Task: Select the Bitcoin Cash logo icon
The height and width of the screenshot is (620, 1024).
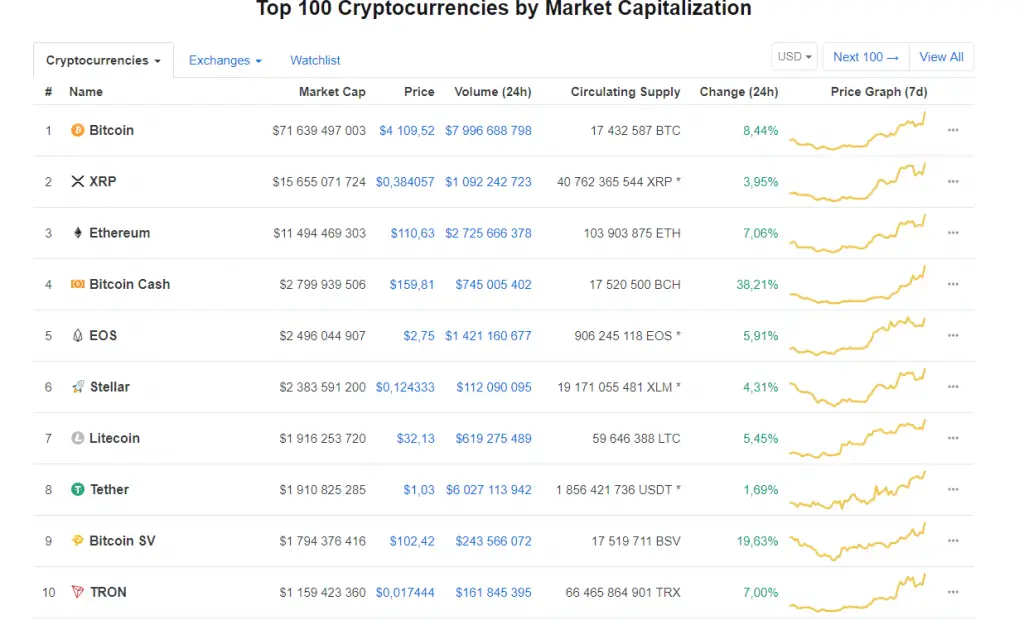Action: (x=78, y=284)
